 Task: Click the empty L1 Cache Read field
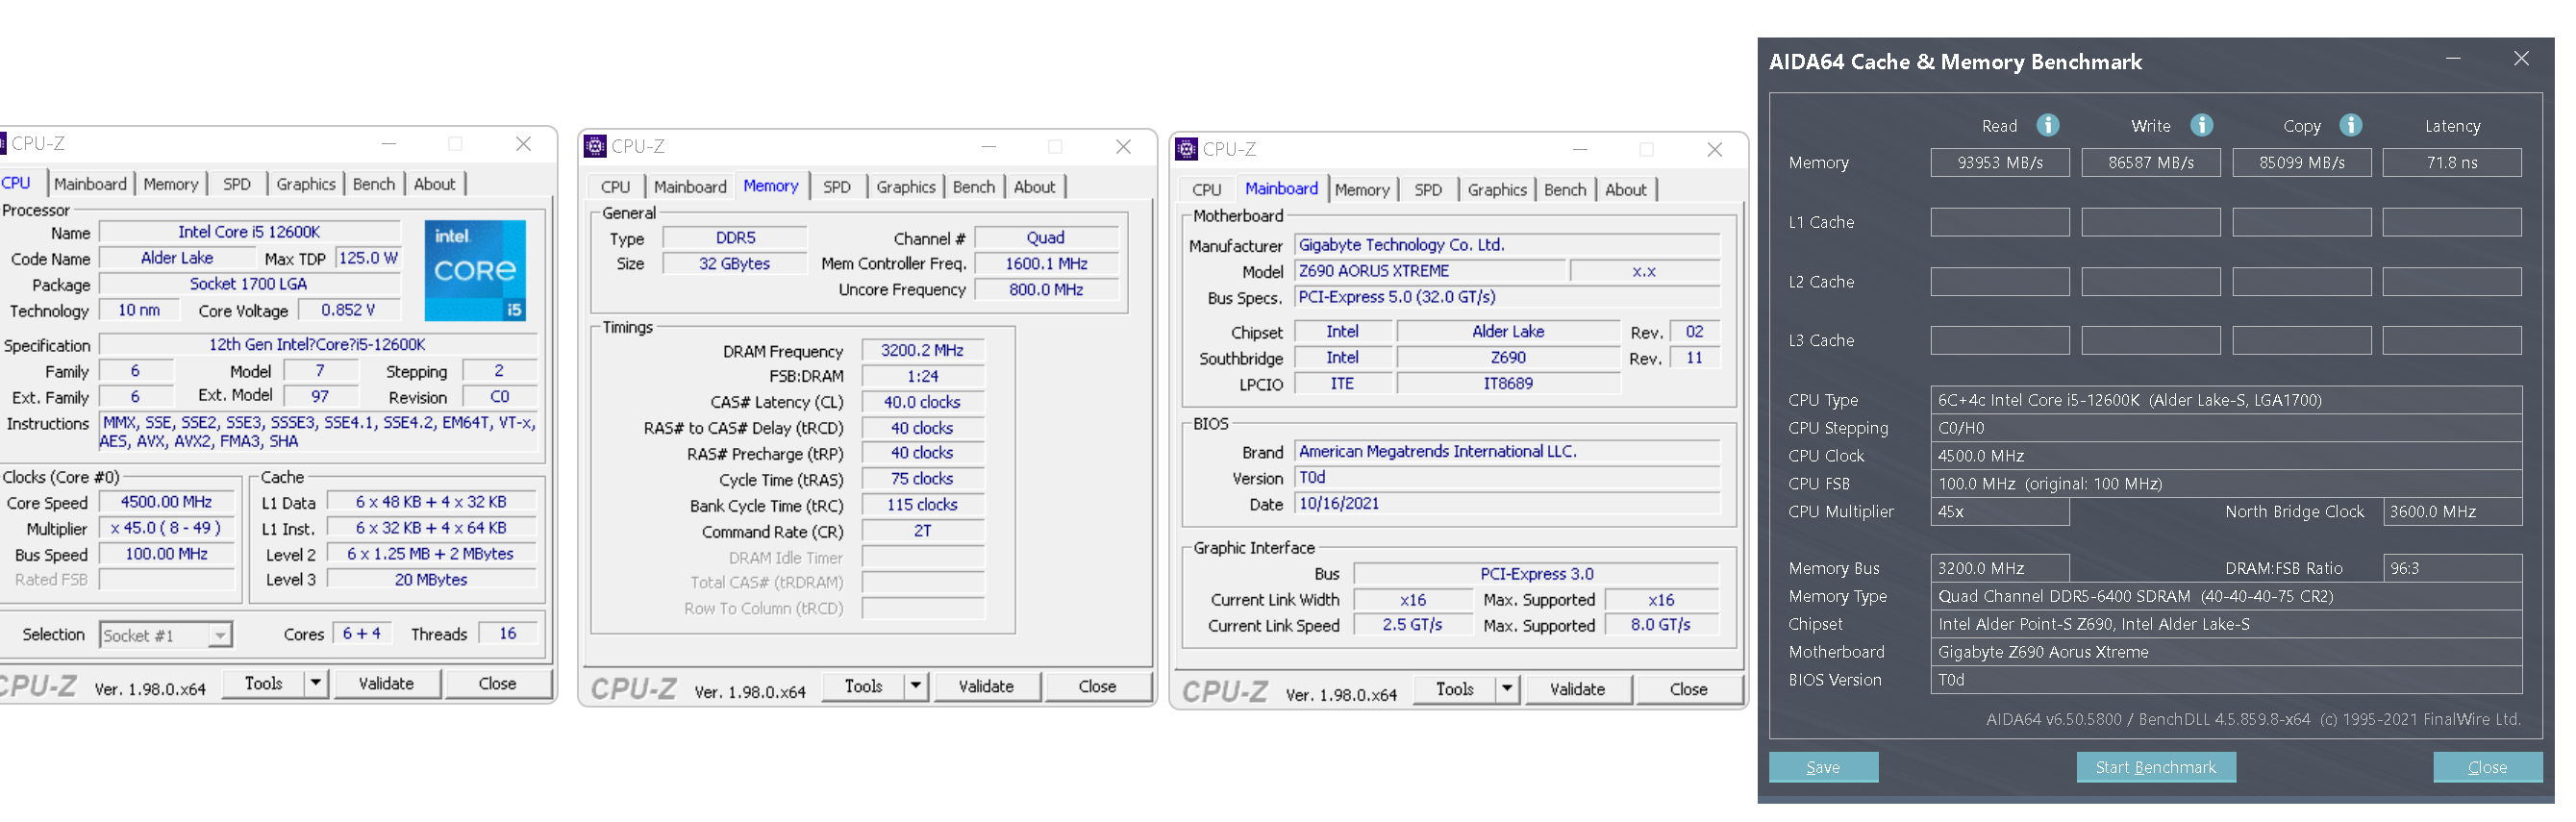(2000, 222)
